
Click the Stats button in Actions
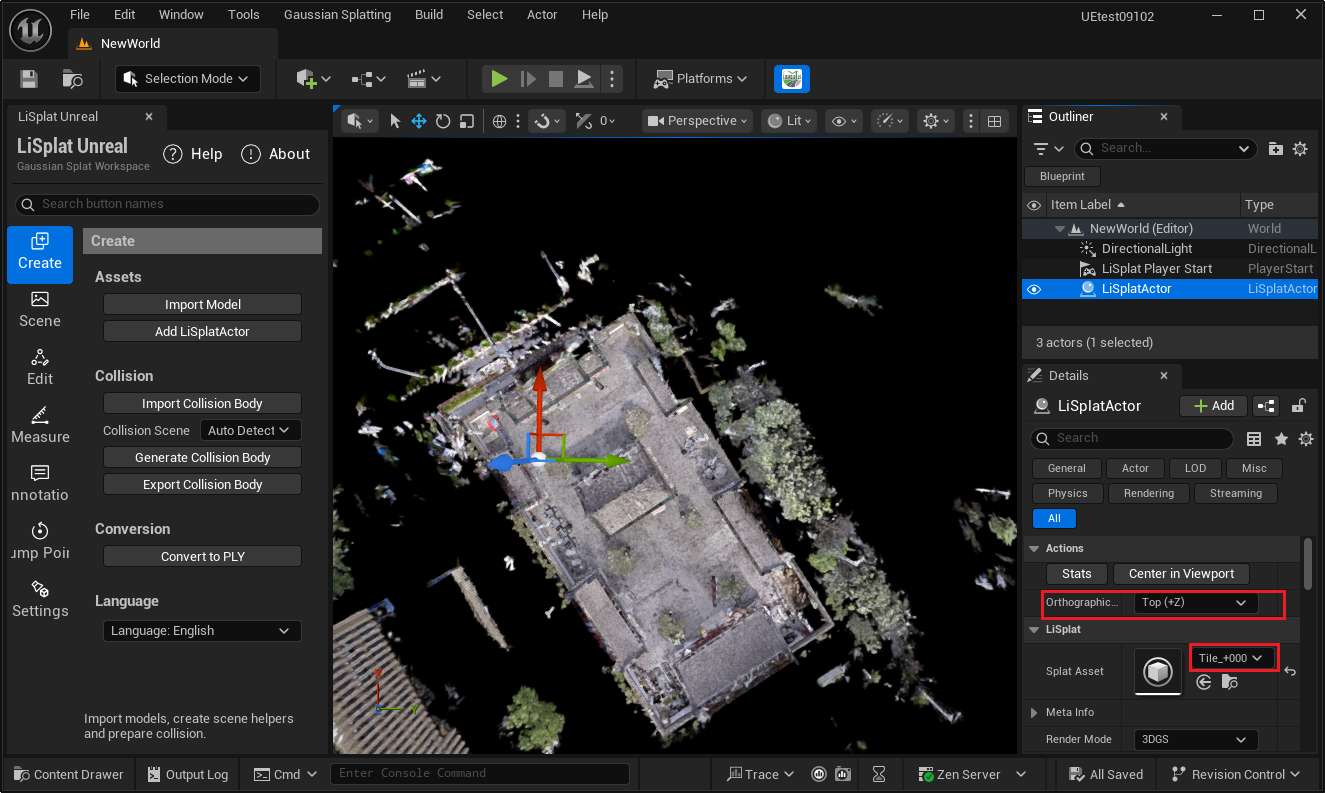point(1077,574)
